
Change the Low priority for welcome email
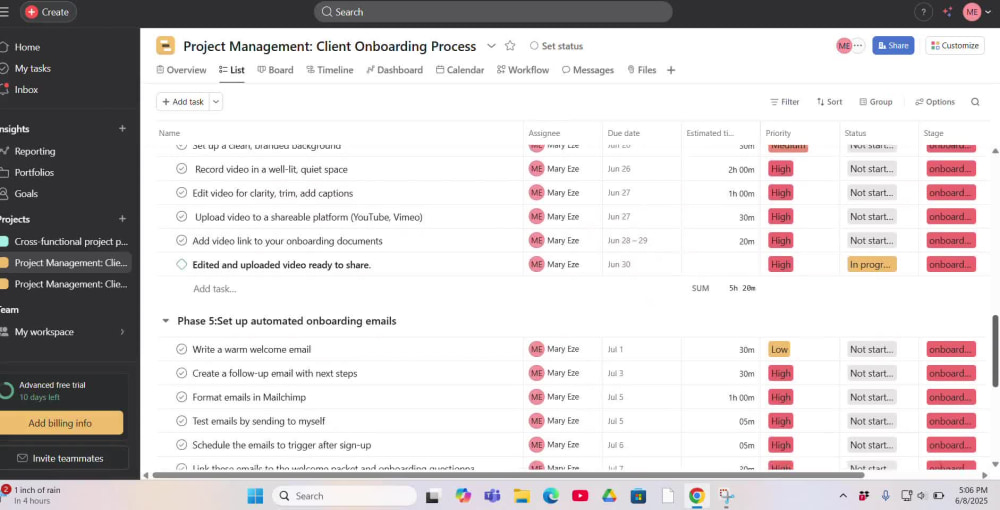pos(779,349)
